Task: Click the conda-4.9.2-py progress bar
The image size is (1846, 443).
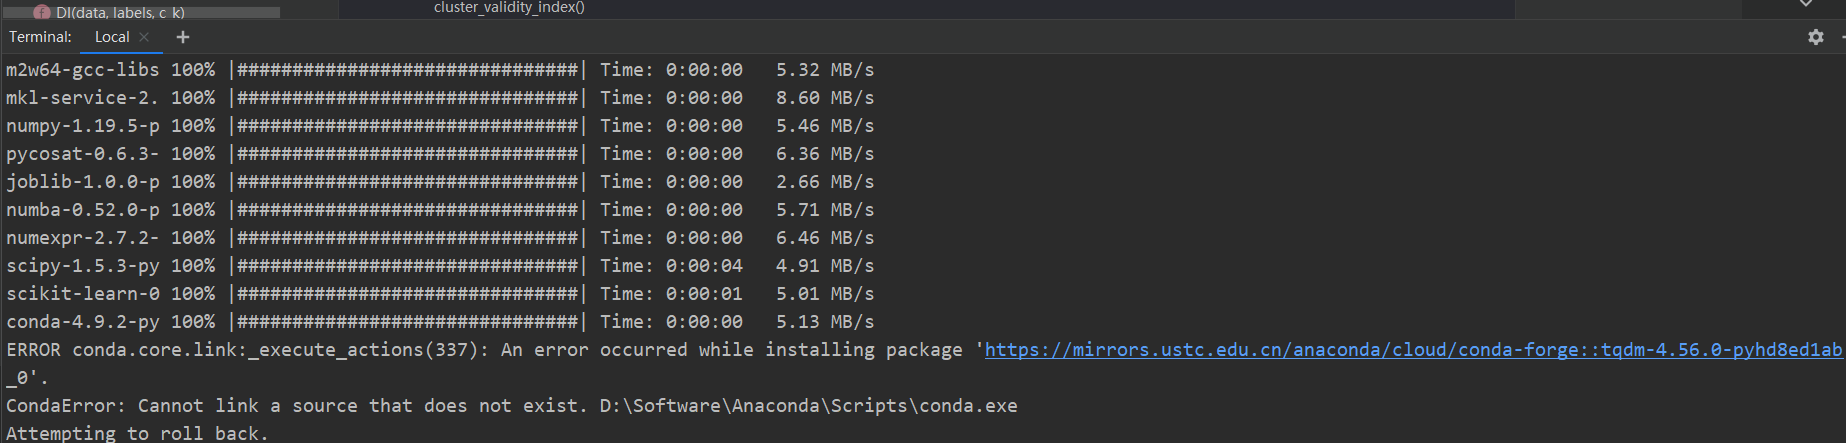Action: [x=408, y=322]
